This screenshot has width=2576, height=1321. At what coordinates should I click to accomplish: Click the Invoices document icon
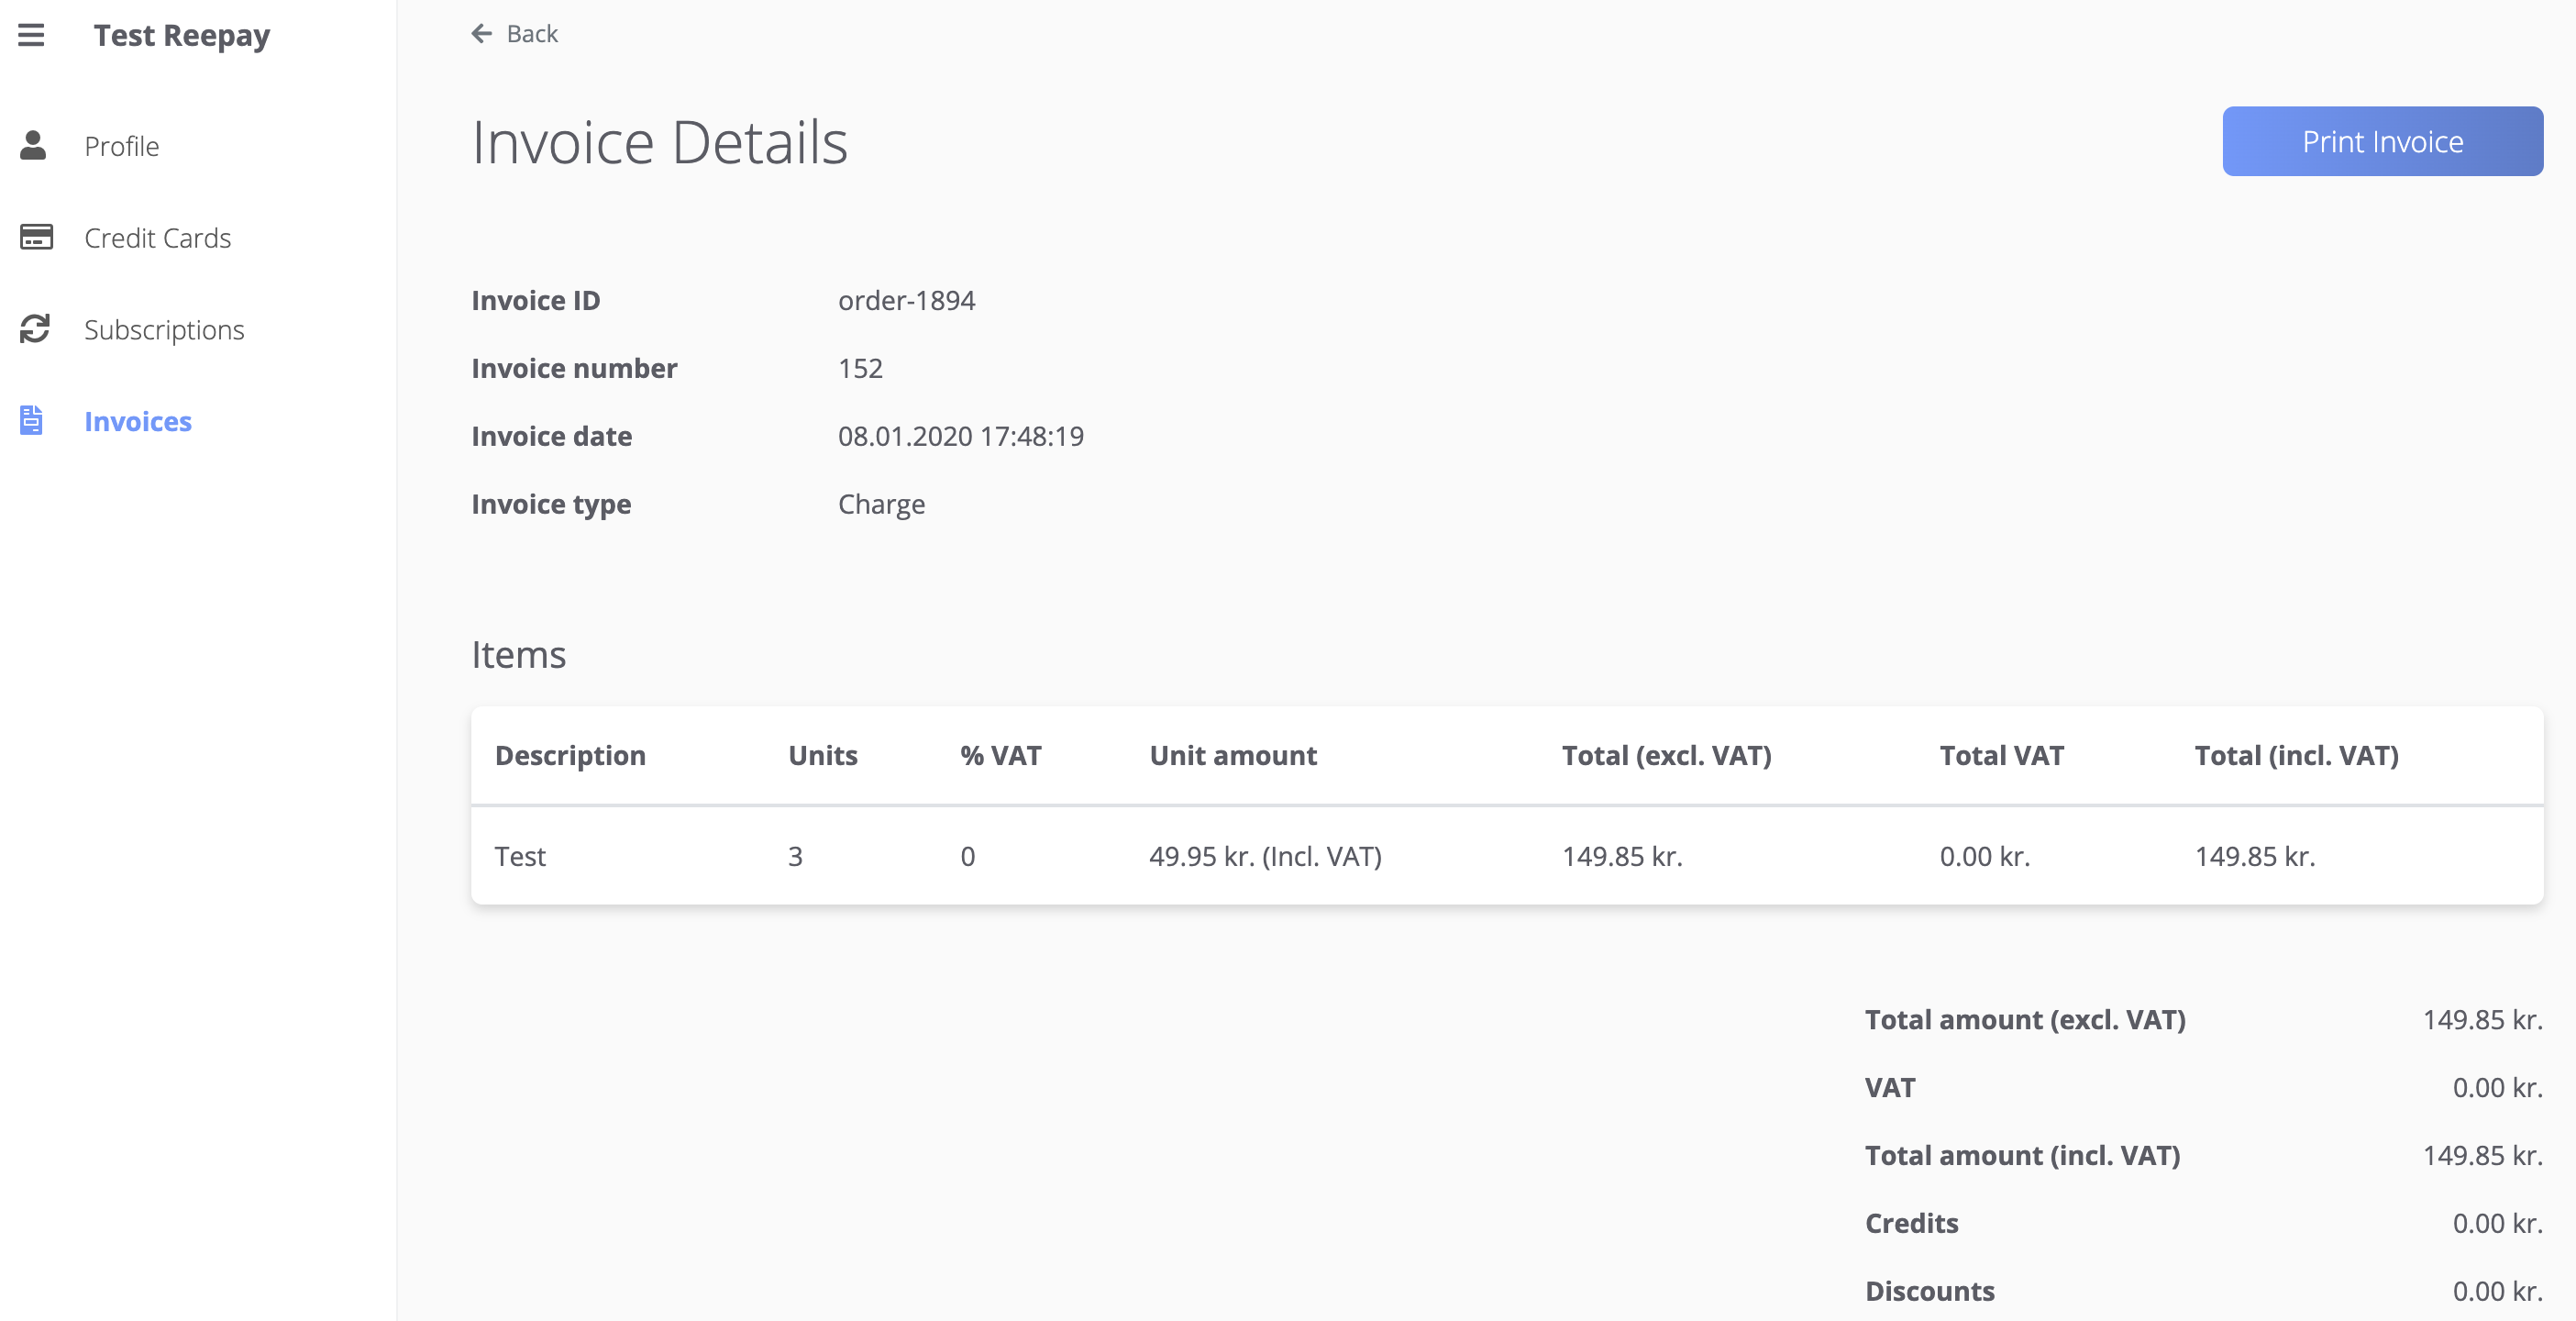pos(31,421)
